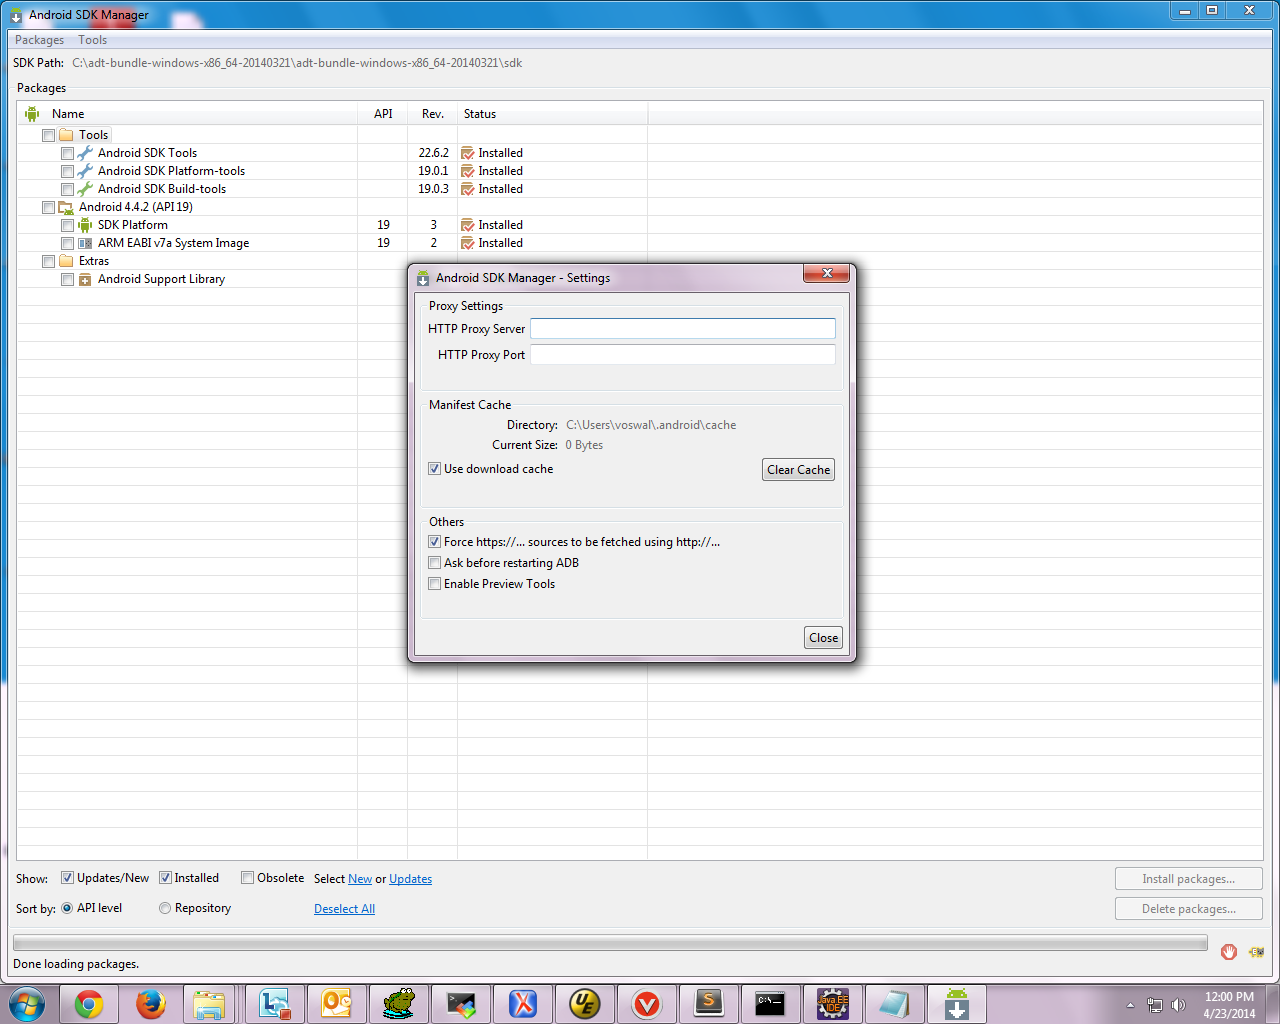Image resolution: width=1280 pixels, height=1024 pixels.
Task: Check the ARM EABI v7a System Image checkbox
Action: [x=67, y=243]
